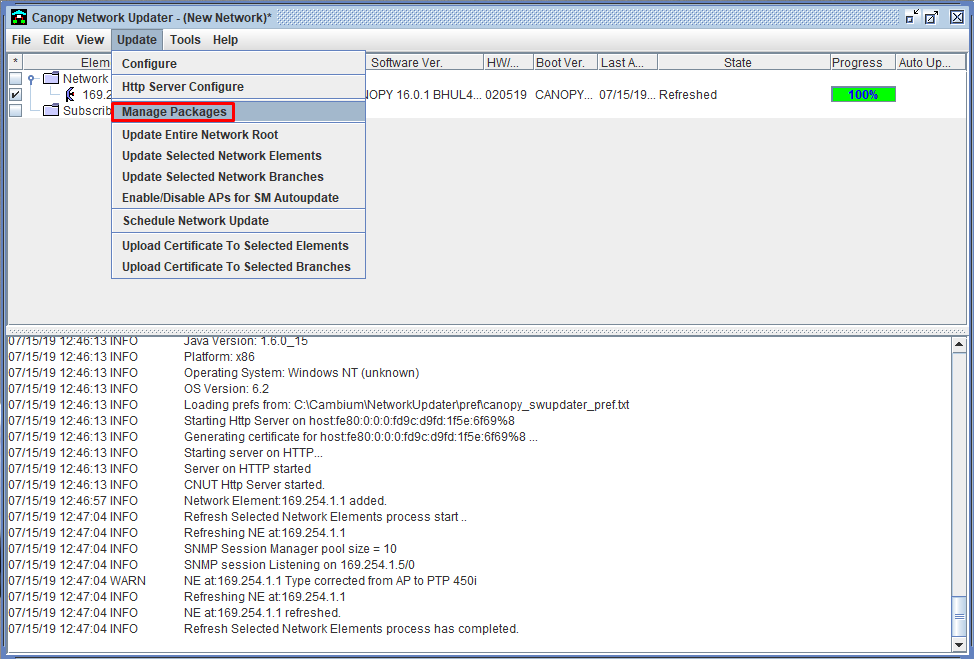974x659 pixels.
Task: Uncheck the 169.254.1.1 element checkbox
Action: pos(16,94)
